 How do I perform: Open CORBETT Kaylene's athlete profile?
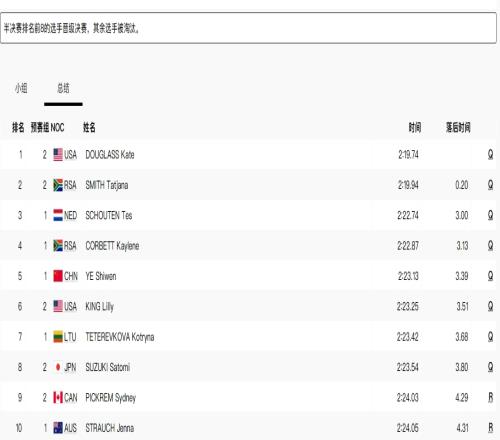(112, 246)
